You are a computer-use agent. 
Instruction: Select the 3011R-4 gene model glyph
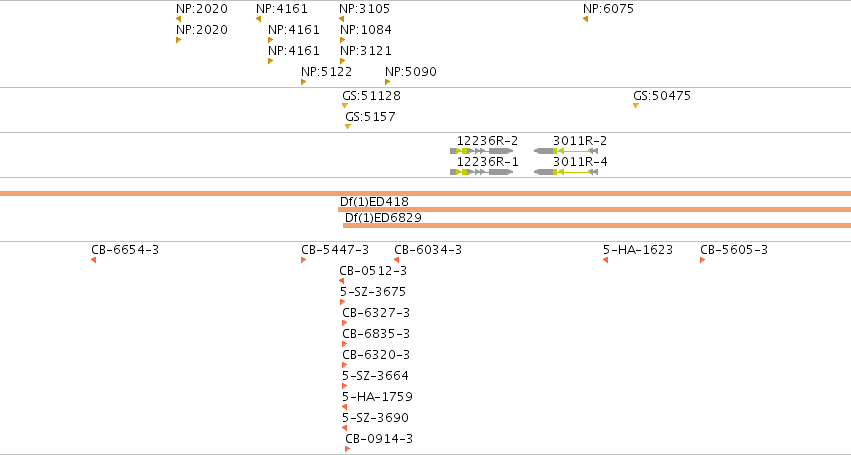pyautogui.click(x=566, y=172)
